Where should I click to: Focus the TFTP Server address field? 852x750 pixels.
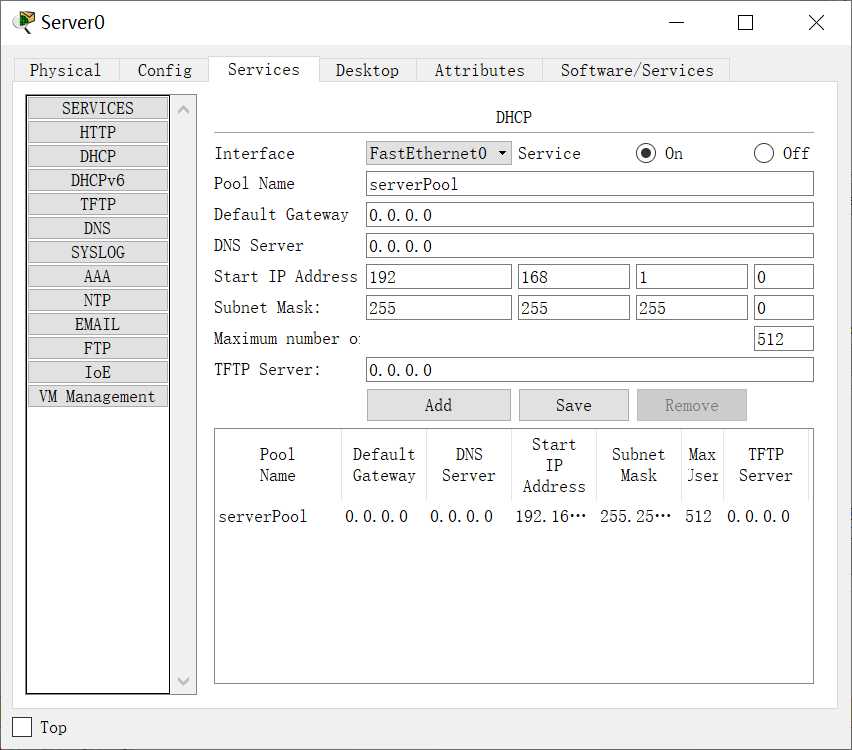click(590, 370)
